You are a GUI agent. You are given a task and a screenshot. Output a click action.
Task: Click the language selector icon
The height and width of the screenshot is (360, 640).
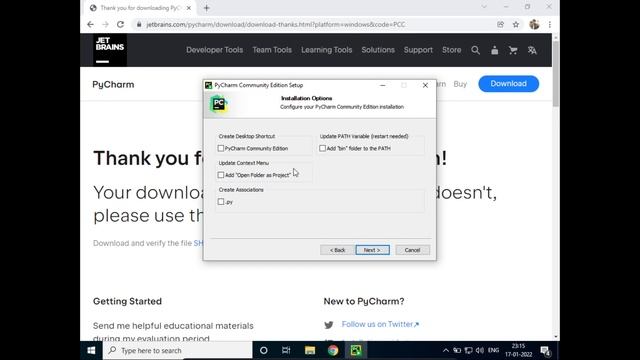coord(532,50)
